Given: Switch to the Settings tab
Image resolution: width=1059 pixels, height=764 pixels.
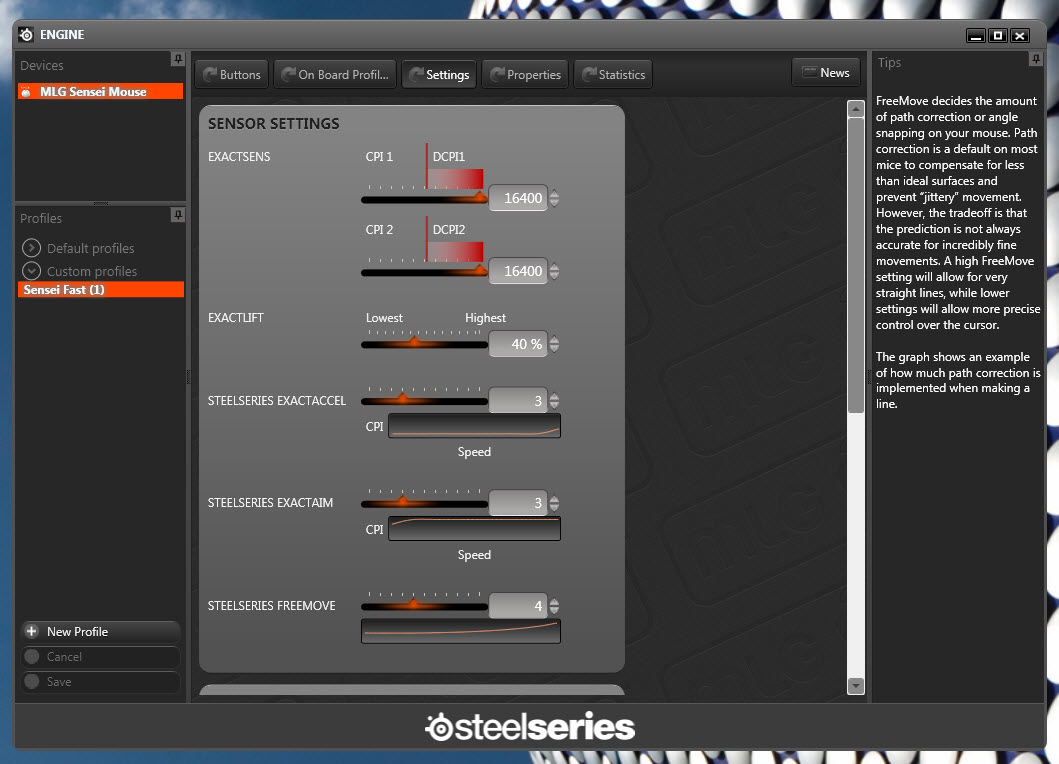Looking at the screenshot, I should coord(440,74).
